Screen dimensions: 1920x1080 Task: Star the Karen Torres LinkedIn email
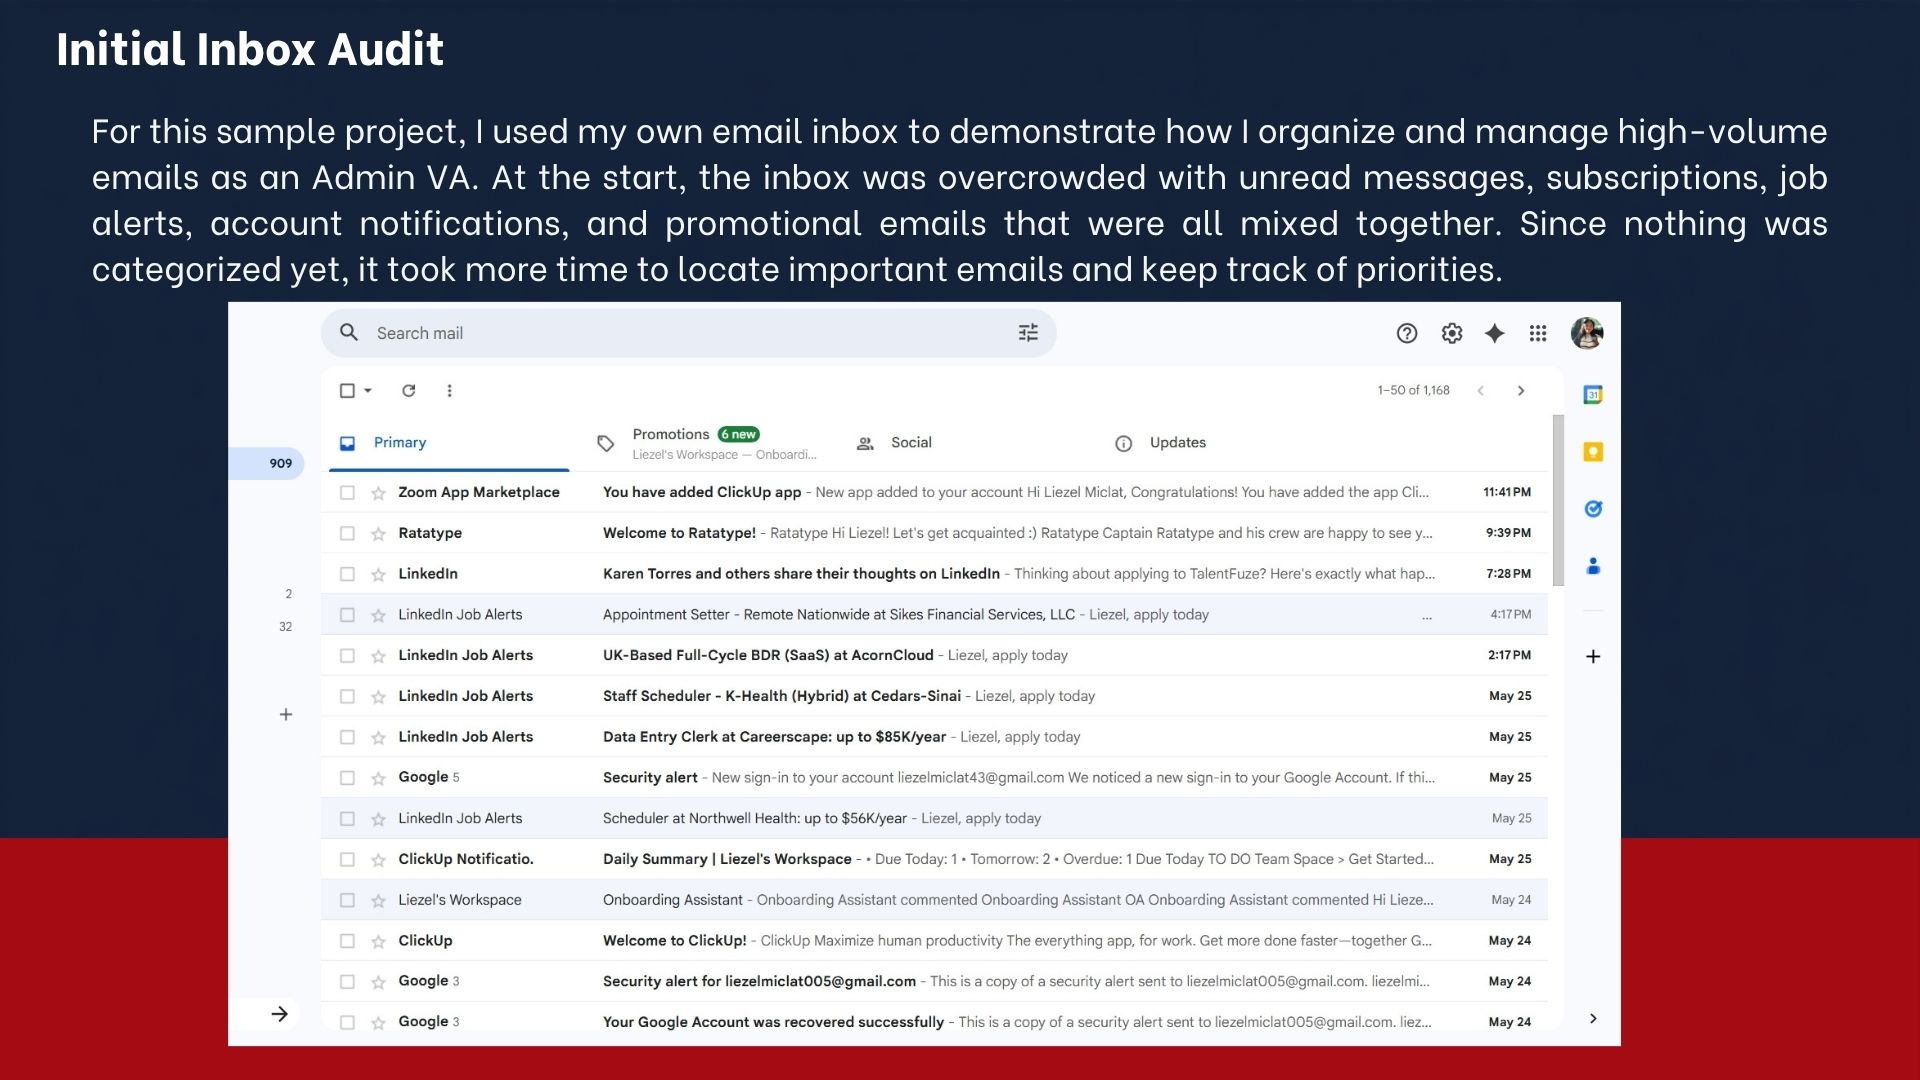click(378, 574)
